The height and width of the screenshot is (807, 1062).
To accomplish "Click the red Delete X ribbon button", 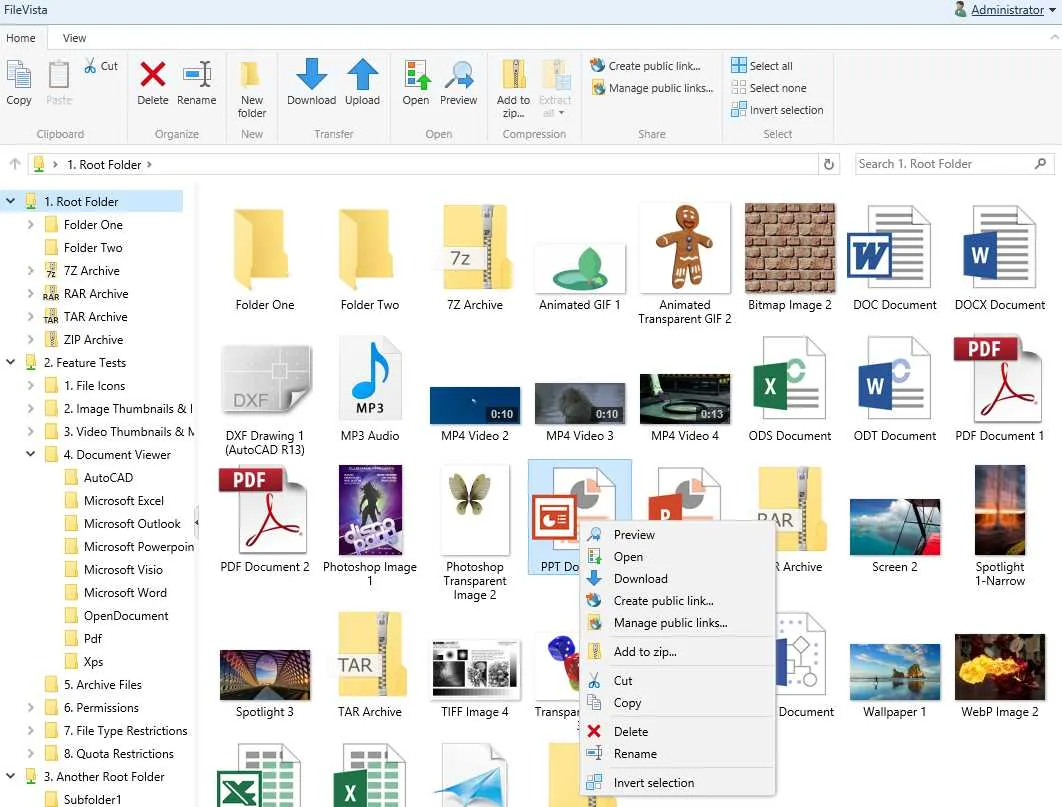I will (152, 82).
